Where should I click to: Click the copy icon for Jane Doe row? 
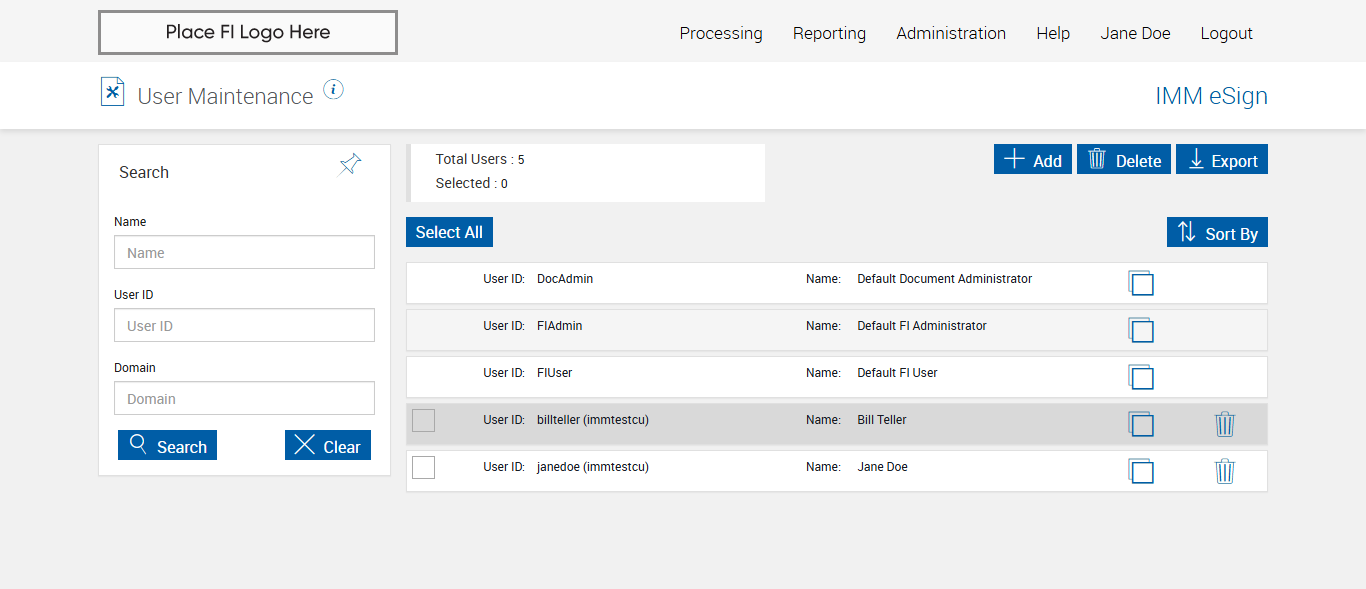(1141, 471)
